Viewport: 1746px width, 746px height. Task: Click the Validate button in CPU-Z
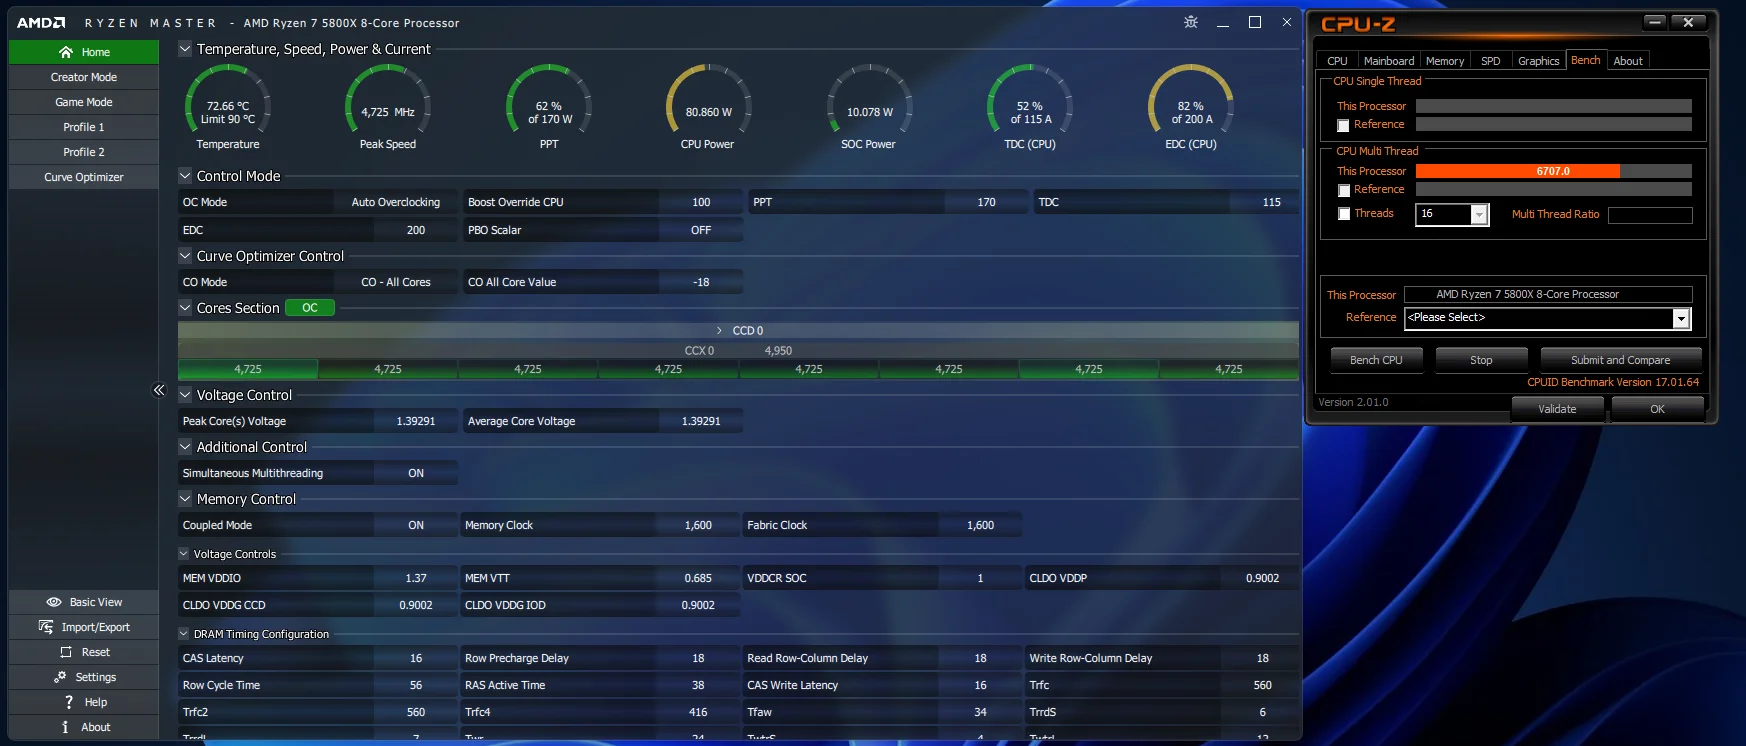pyautogui.click(x=1557, y=409)
